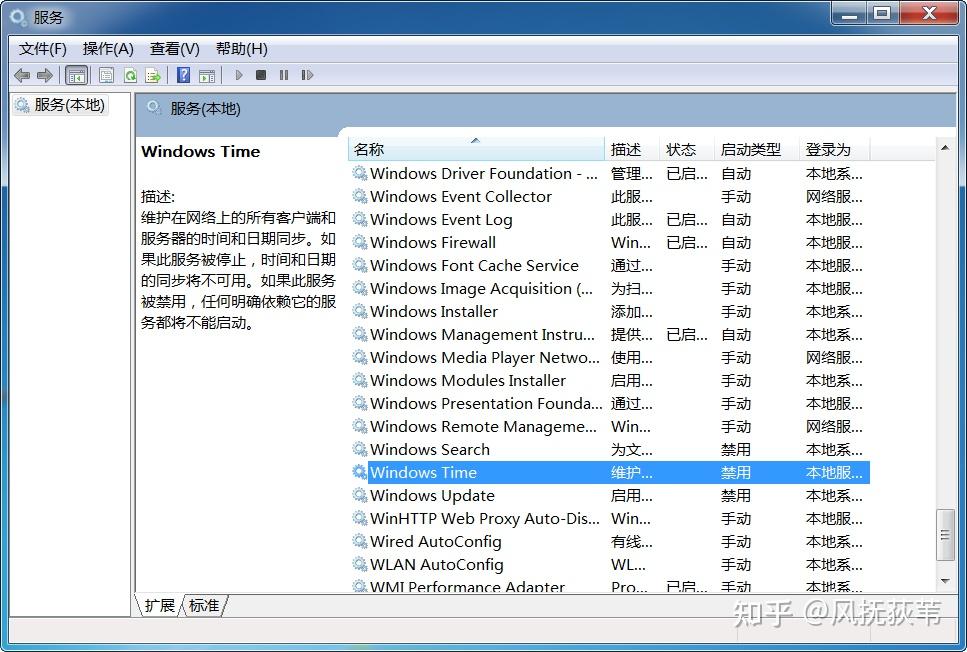
Task: Sort by the 状态 column header
Action: click(687, 149)
